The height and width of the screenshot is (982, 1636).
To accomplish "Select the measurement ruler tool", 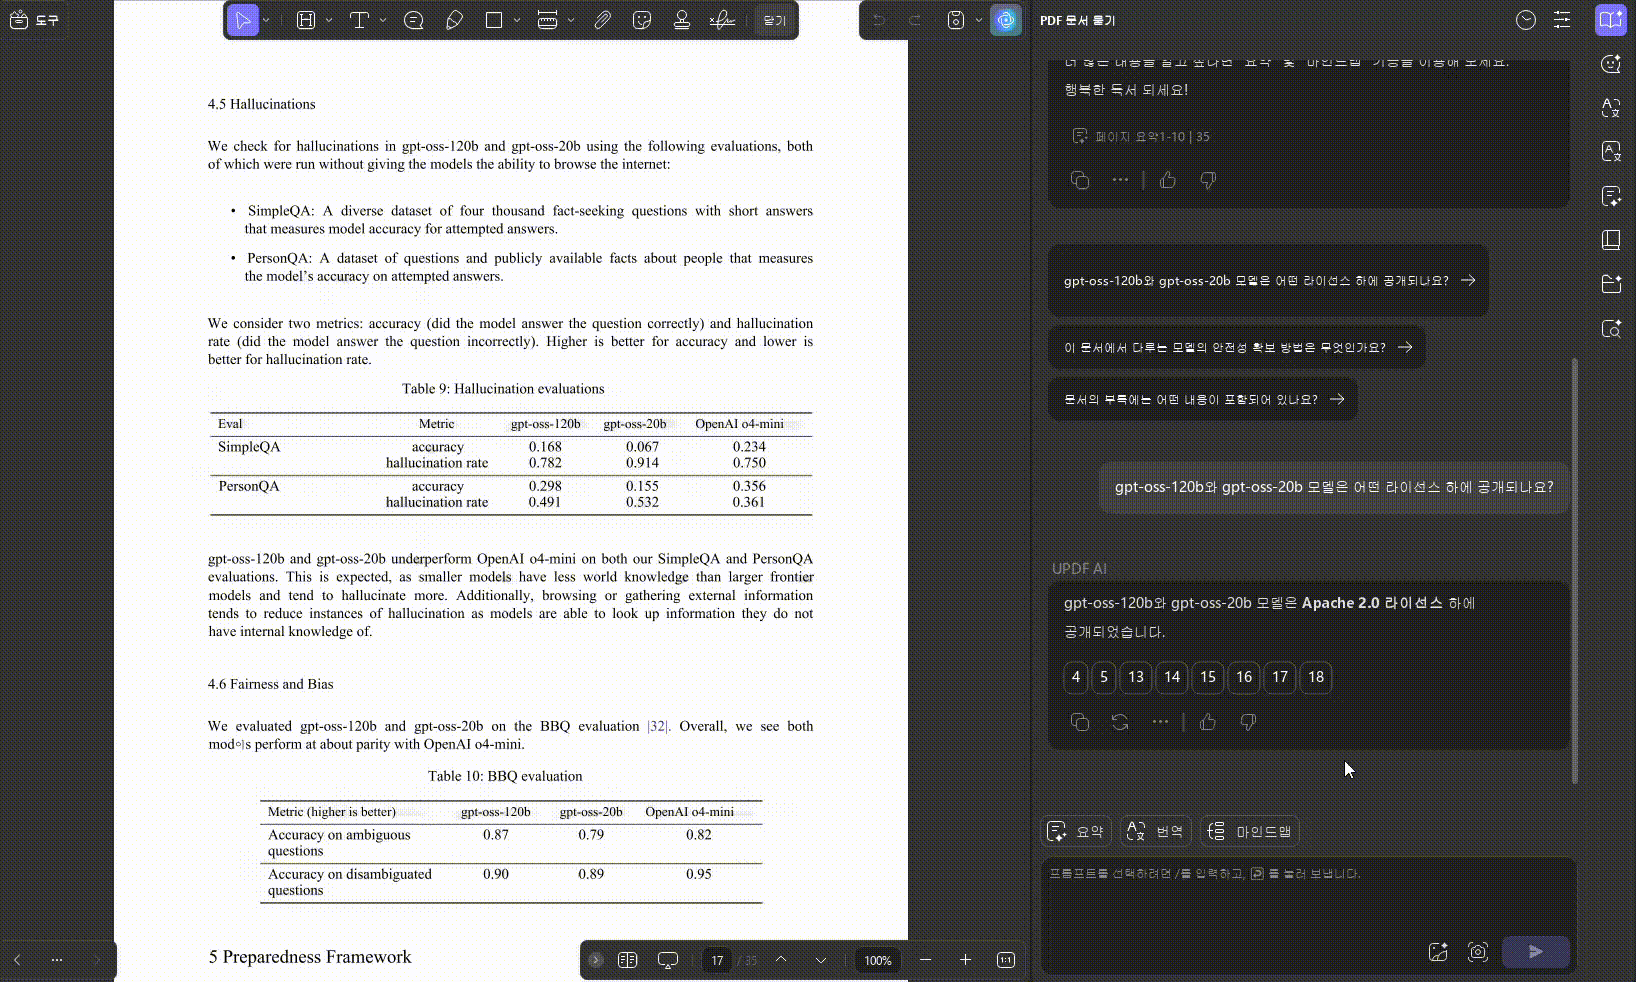I will click(x=547, y=20).
